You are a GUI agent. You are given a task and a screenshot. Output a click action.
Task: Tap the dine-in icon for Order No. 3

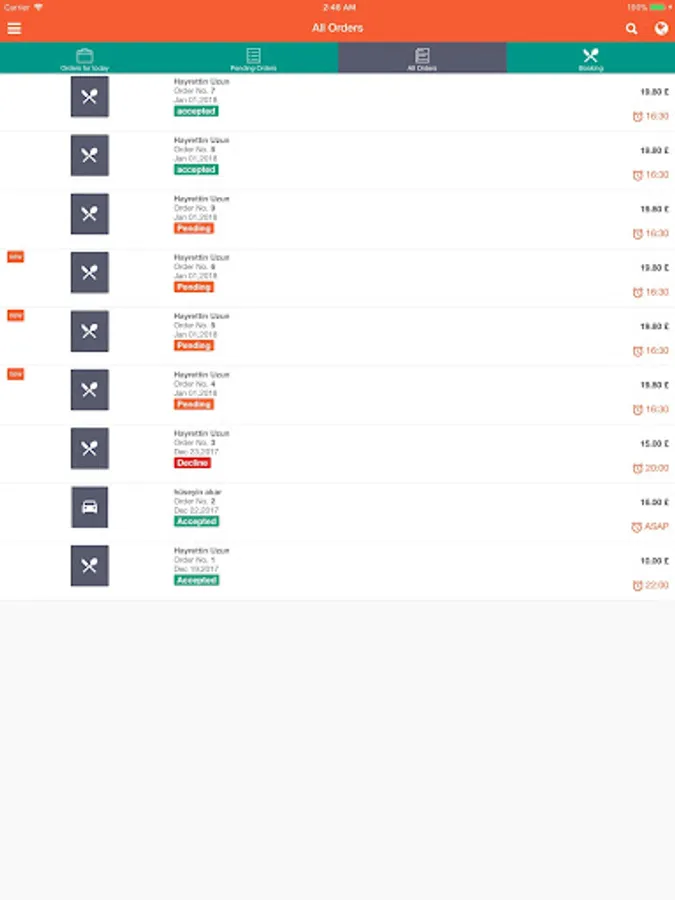(x=89, y=448)
